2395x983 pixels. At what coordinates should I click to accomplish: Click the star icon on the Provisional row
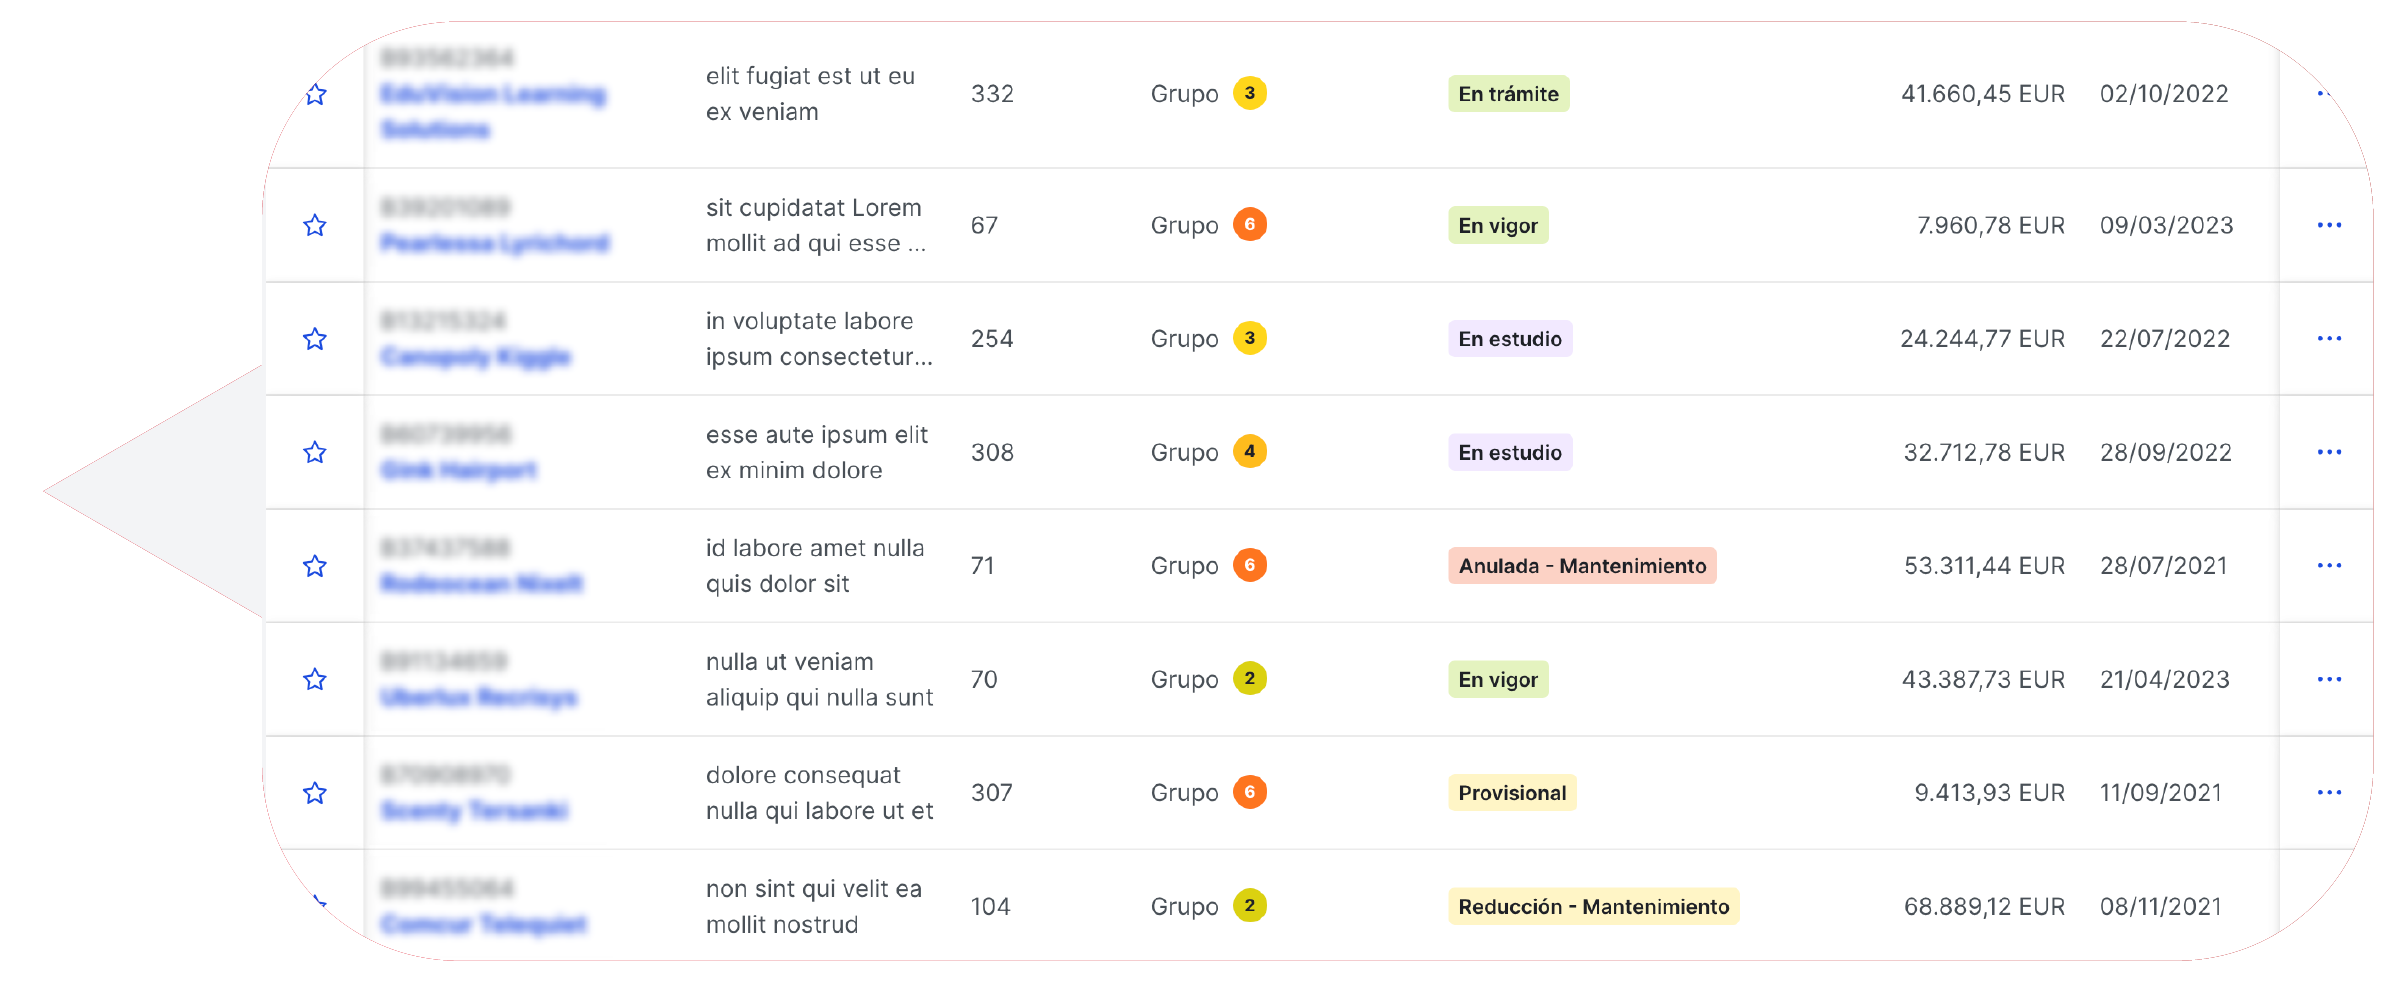[x=315, y=792]
